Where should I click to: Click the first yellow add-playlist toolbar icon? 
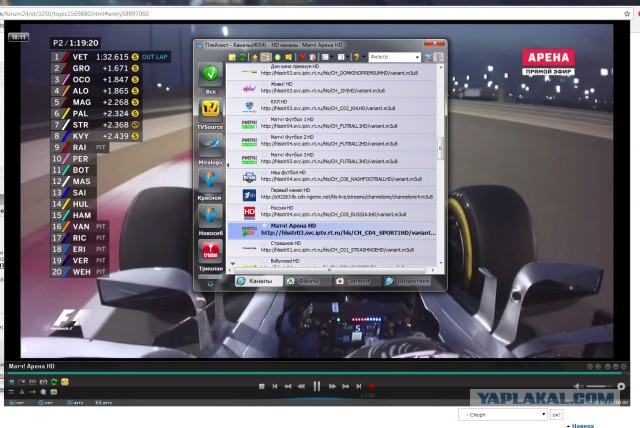tap(232, 57)
